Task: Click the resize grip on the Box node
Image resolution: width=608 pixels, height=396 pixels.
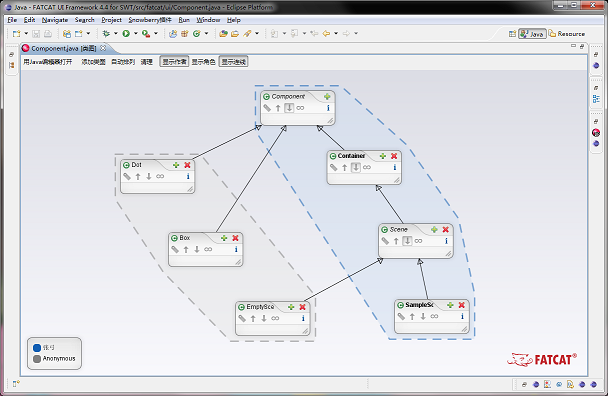Action: tap(238, 262)
